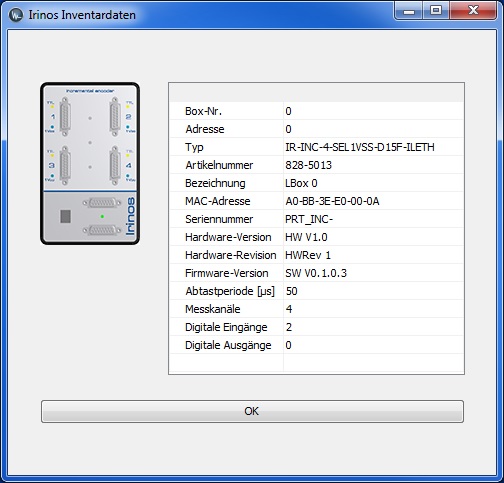Select the Artikelnummer label cell

(x=227, y=165)
